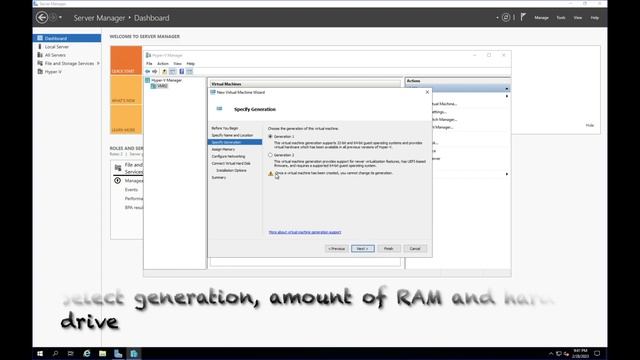640x360 pixels.
Task: Collapse the selected server section in Actions pane
Action: (x=507, y=89)
